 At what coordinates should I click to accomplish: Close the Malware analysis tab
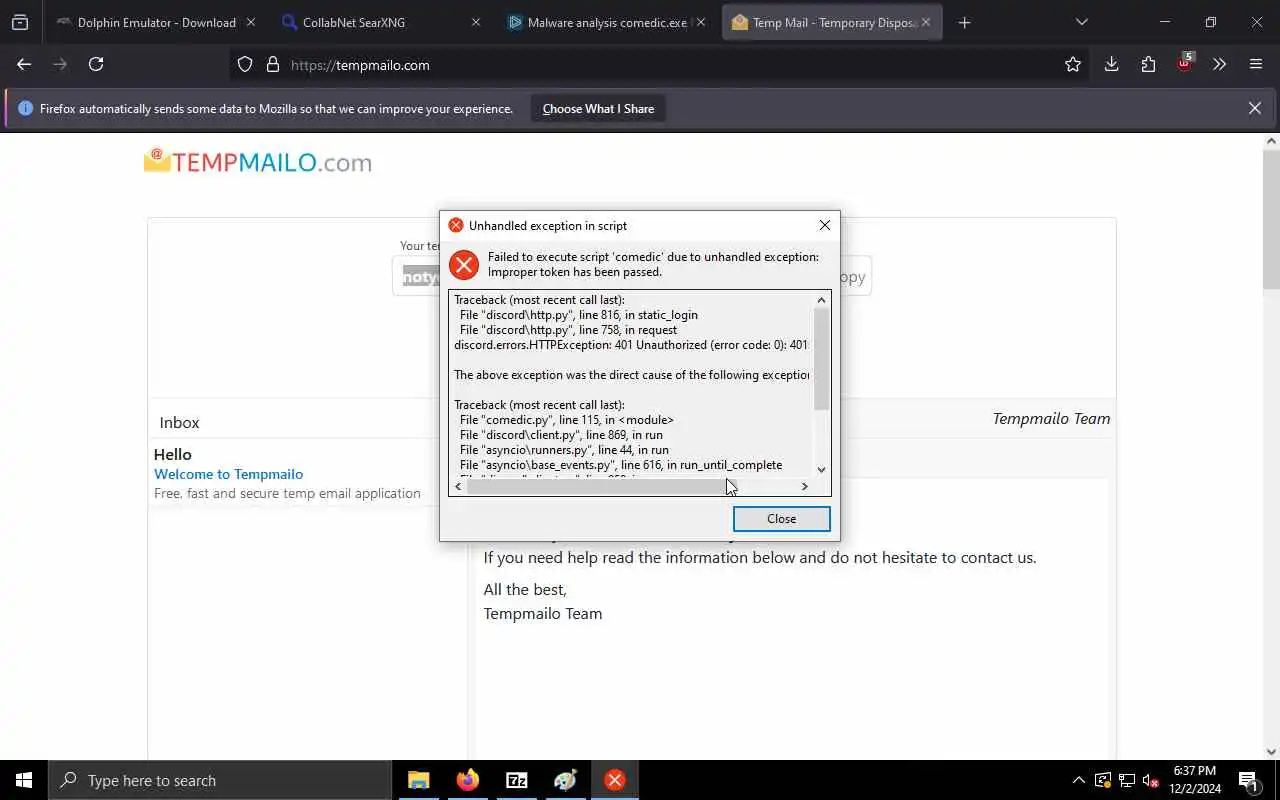coord(701,22)
